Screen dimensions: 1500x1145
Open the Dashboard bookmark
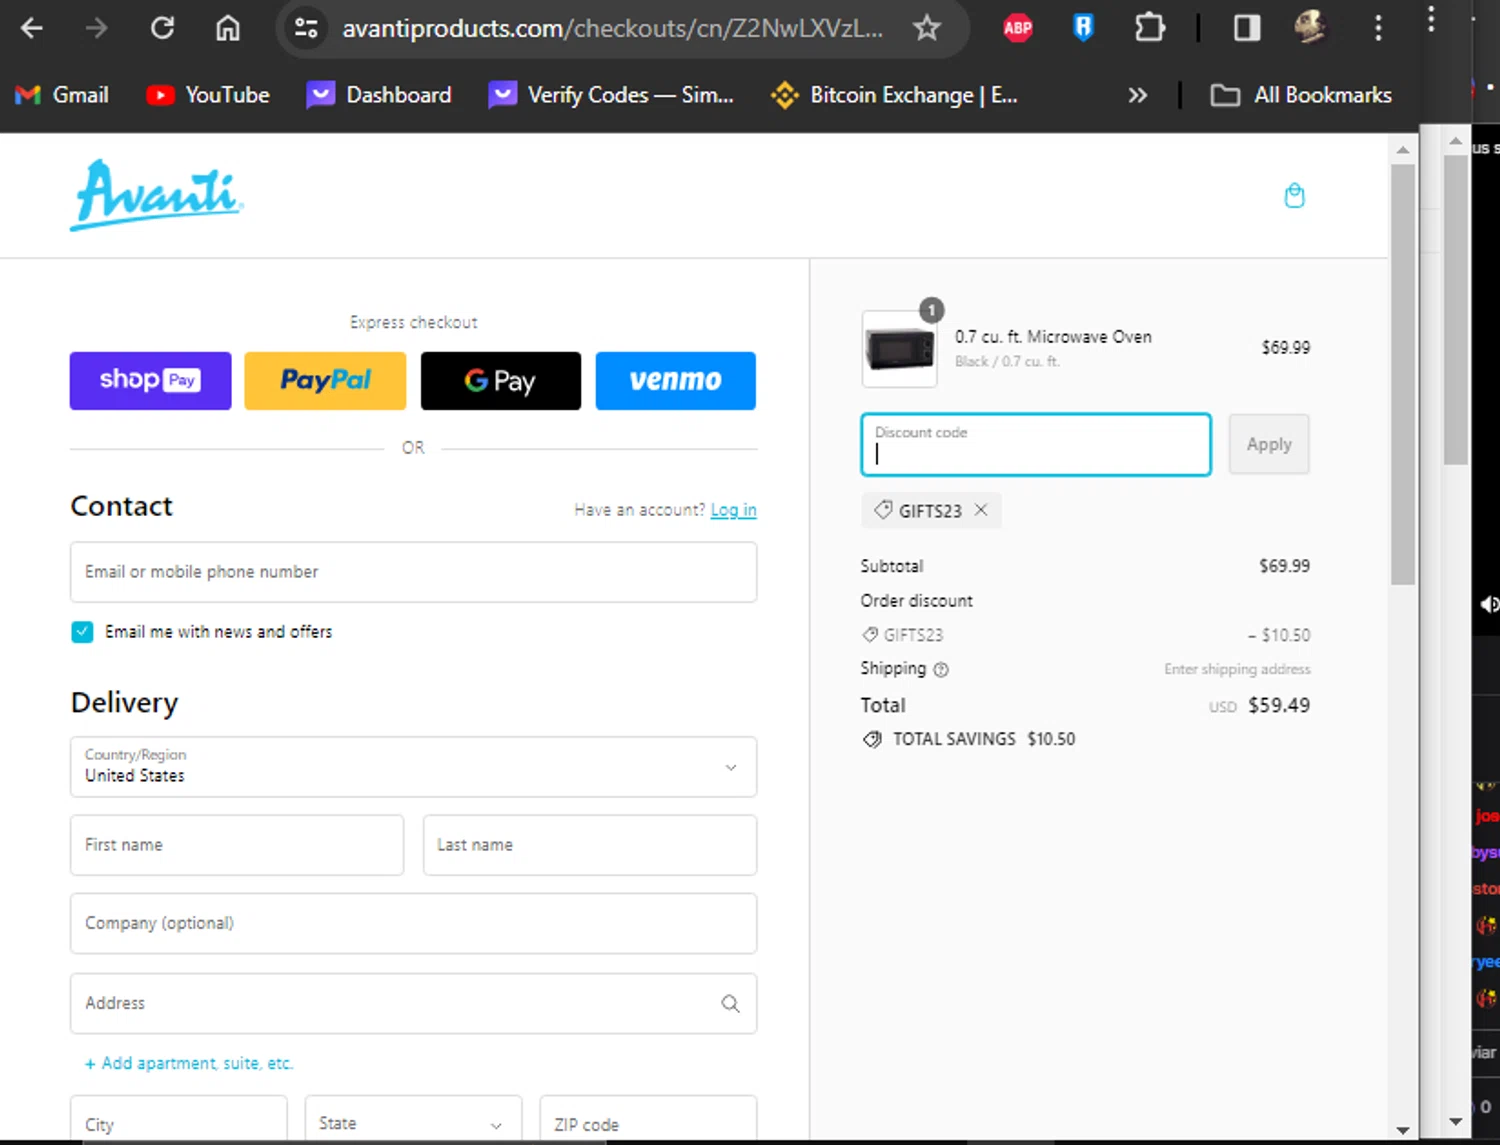point(379,95)
